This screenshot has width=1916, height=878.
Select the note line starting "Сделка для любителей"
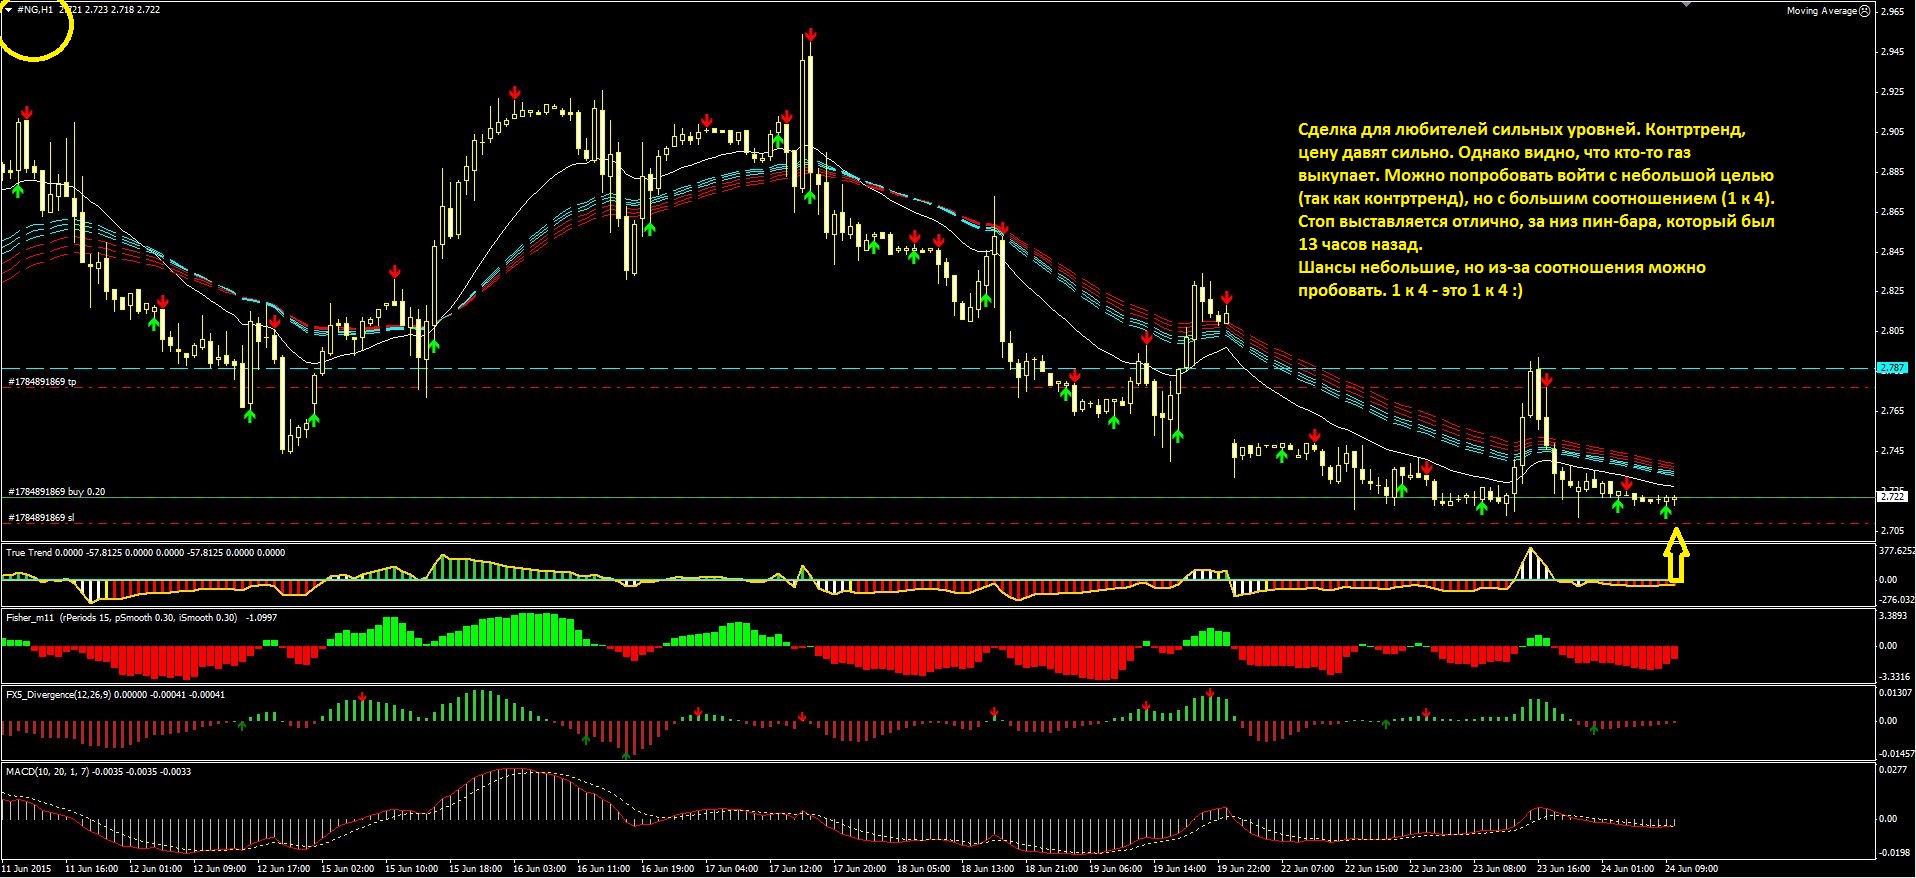click(x=1522, y=130)
